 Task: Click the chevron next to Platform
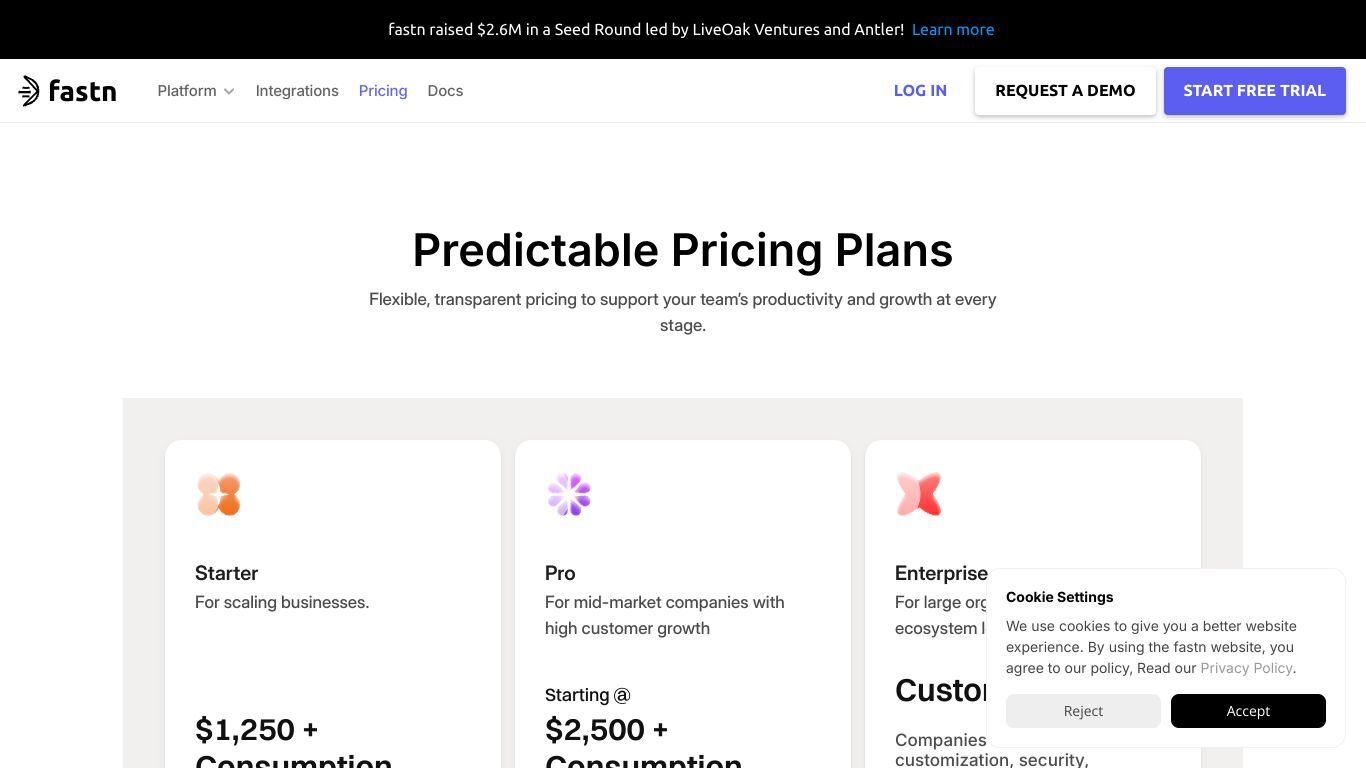pos(229,91)
